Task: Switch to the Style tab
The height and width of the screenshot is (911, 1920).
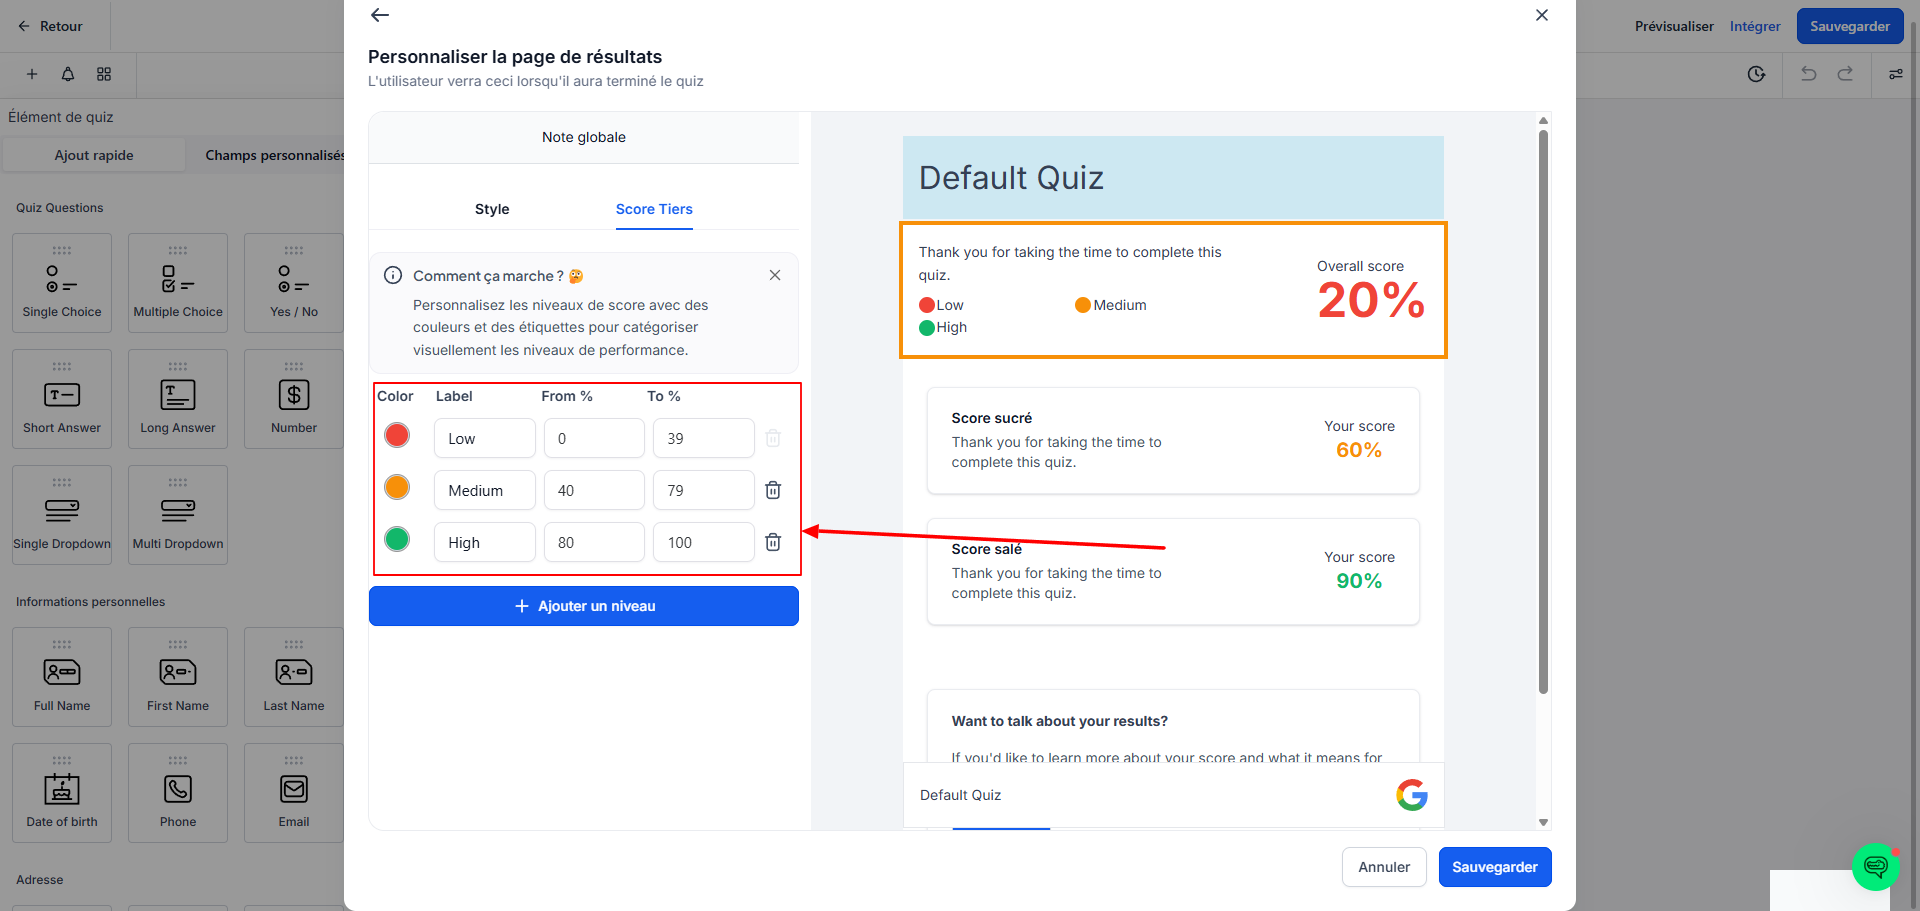Action: coord(492,209)
